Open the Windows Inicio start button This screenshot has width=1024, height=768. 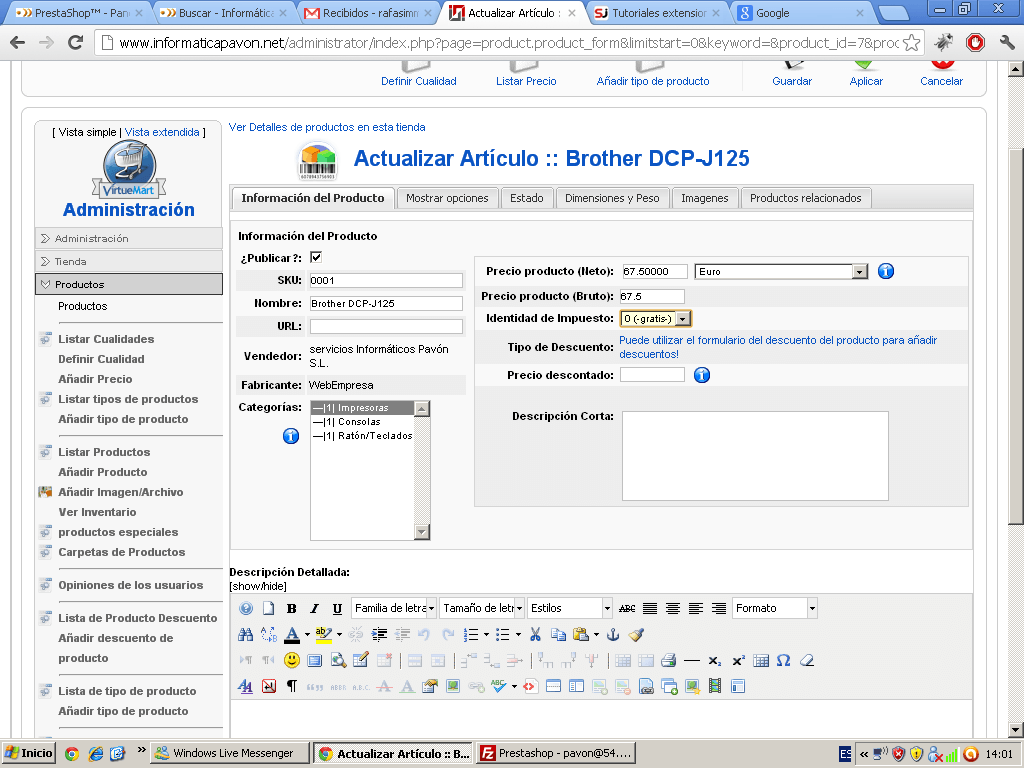pos(28,754)
